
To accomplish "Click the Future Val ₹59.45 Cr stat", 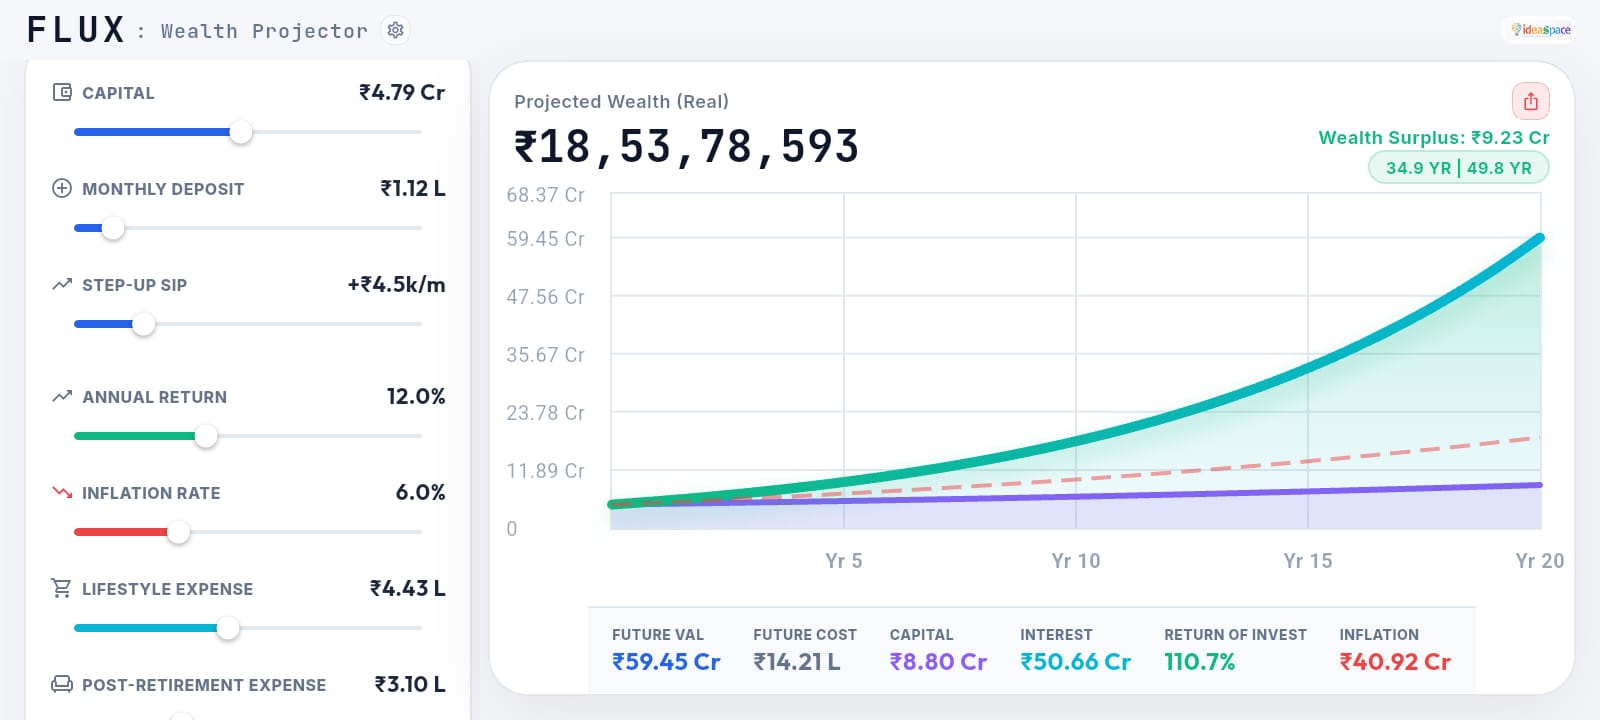I will click(666, 650).
